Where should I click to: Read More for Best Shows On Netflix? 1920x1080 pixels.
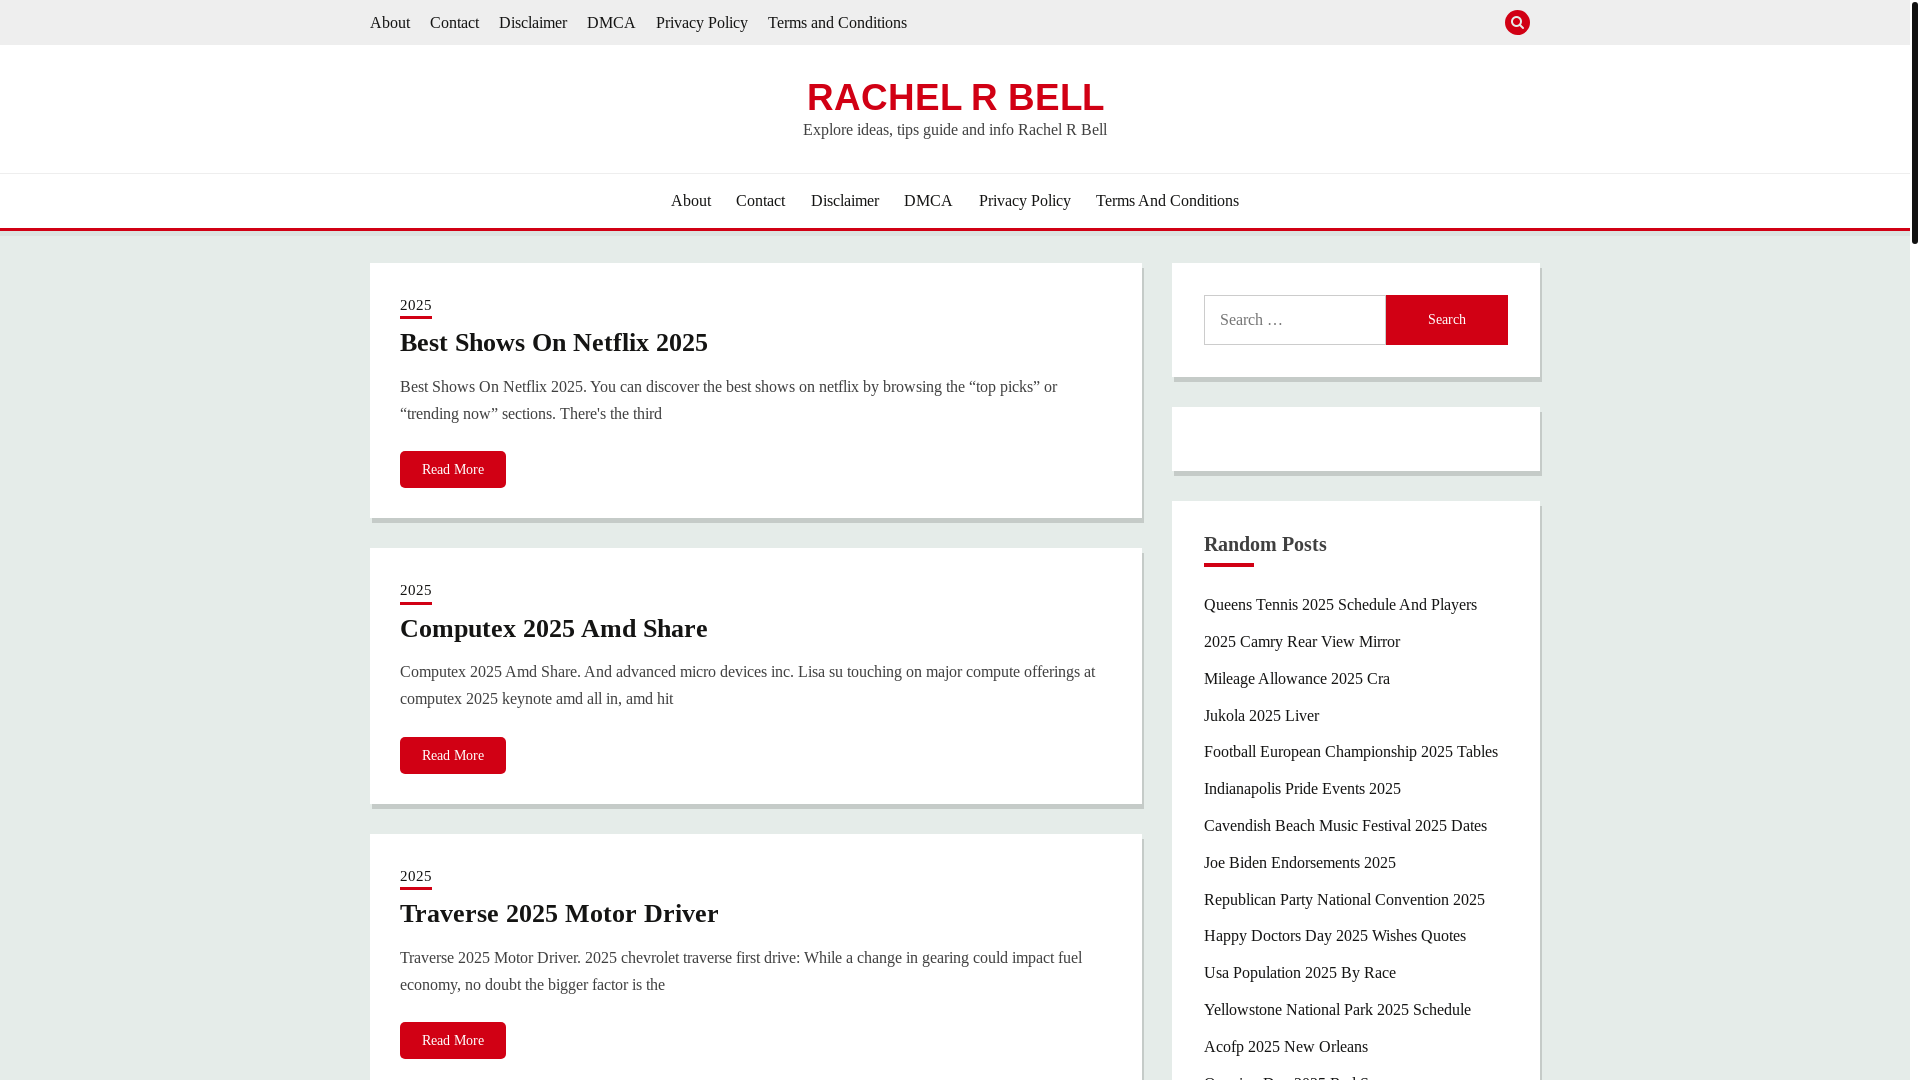[x=453, y=470]
